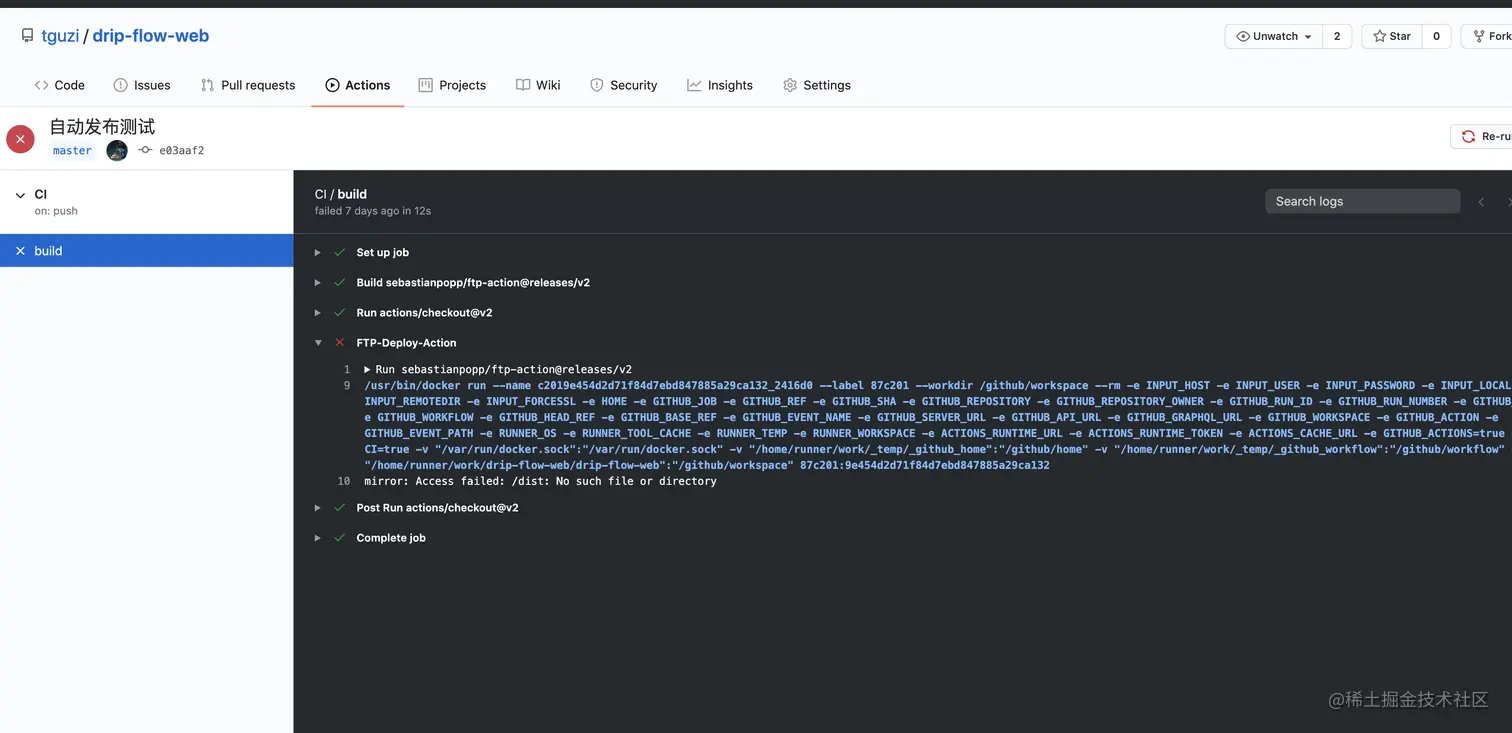Viewport: 1512px width, 733px height.
Task: Switch to the Issues tab
Action: (142, 85)
